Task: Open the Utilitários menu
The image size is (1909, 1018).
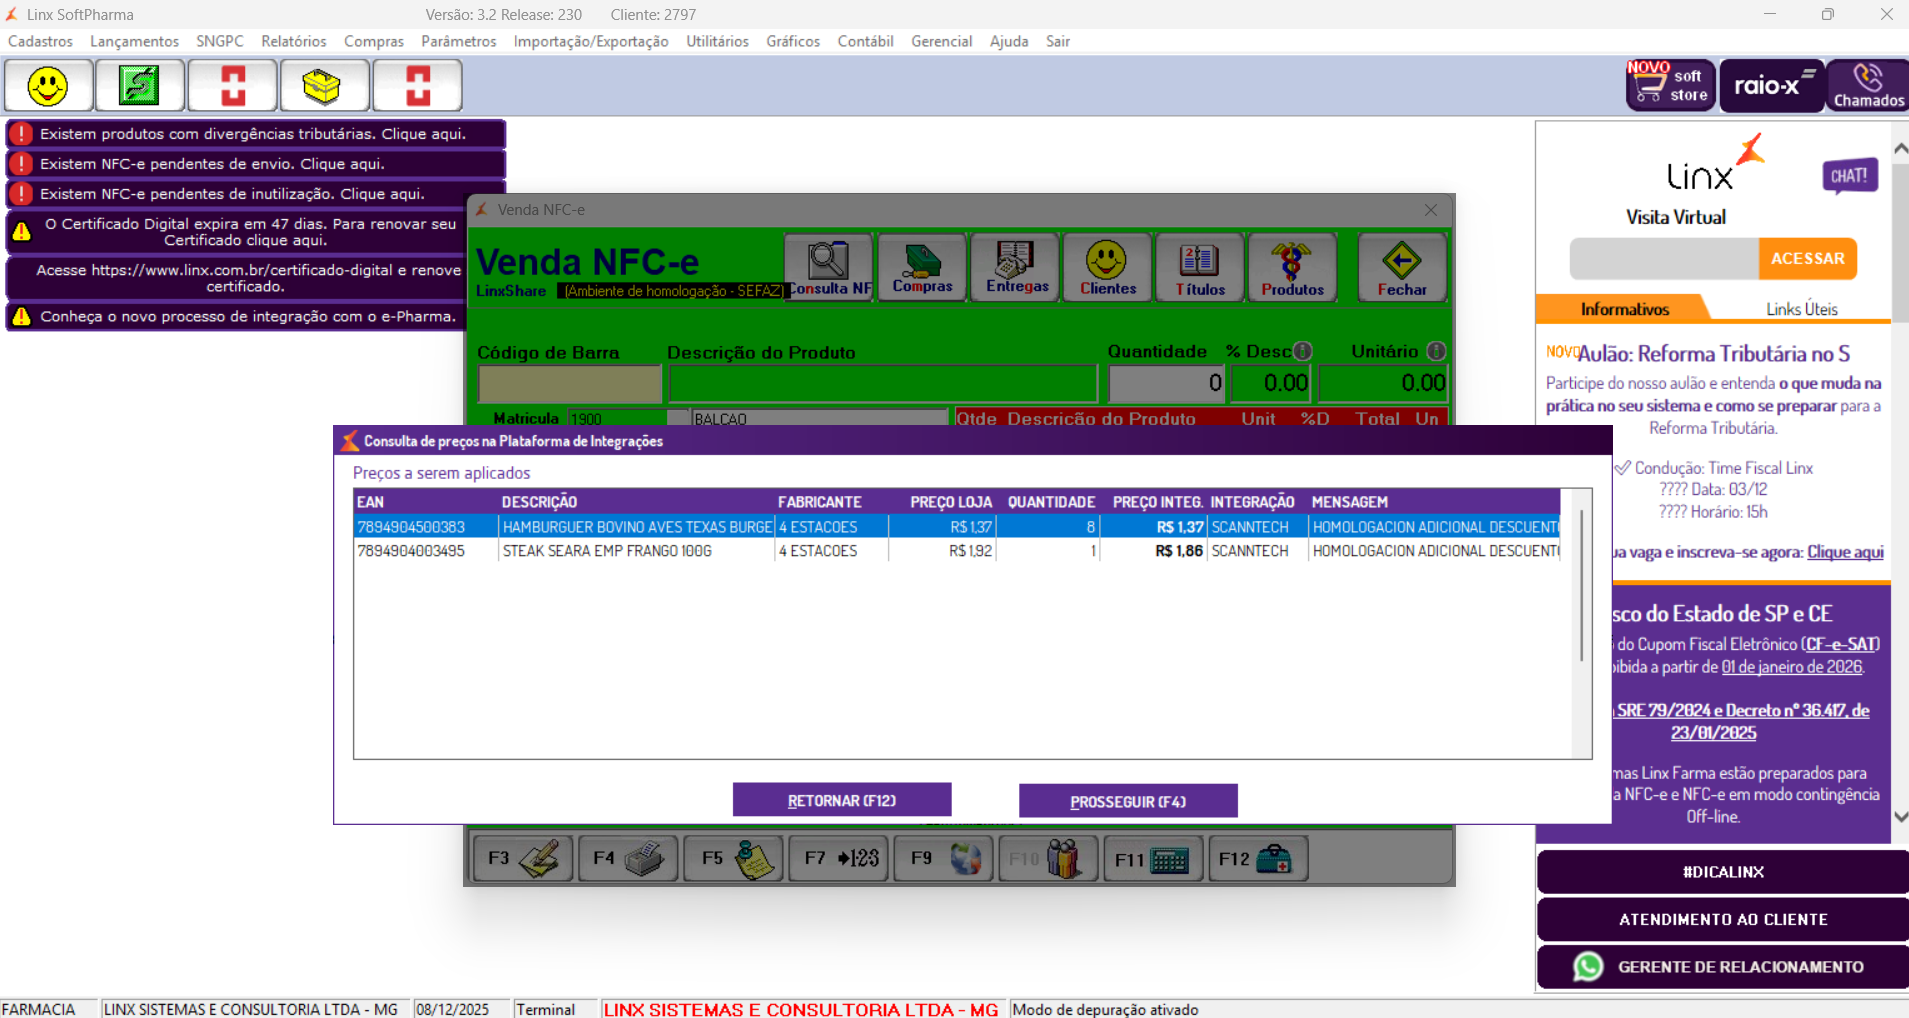Action: coord(717,41)
